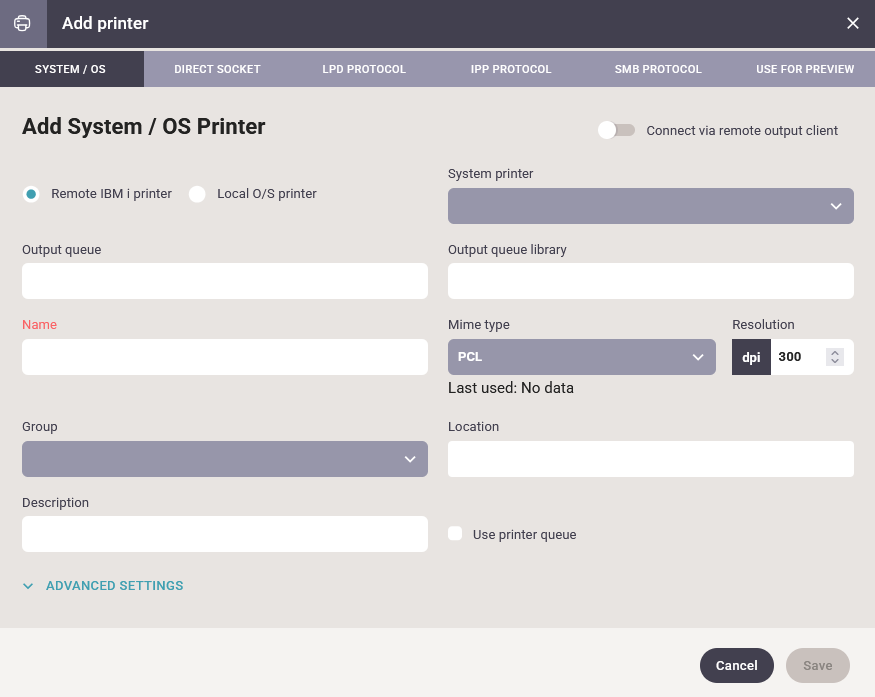Check the Use printer queue box
The image size is (875, 697).
tap(455, 533)
